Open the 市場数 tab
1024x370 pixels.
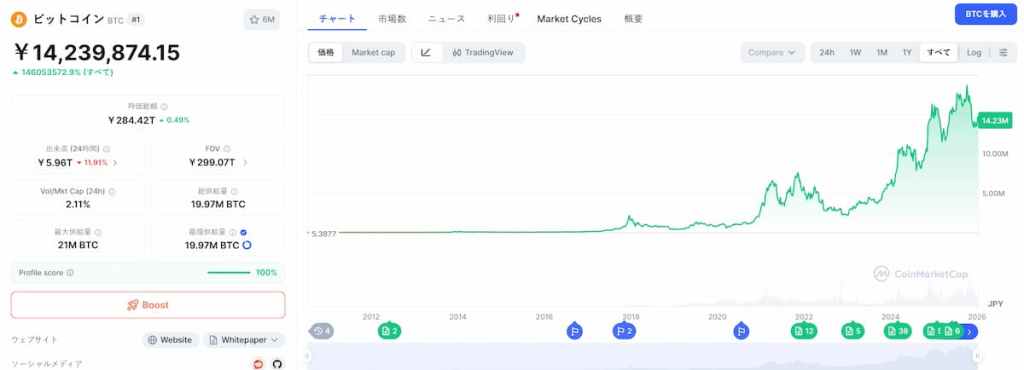pyautogui.click(x=392, y=19)
